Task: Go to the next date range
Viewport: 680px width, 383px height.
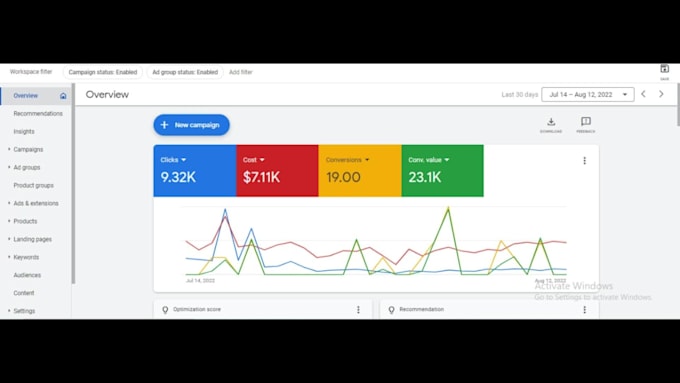Action: 661,94
